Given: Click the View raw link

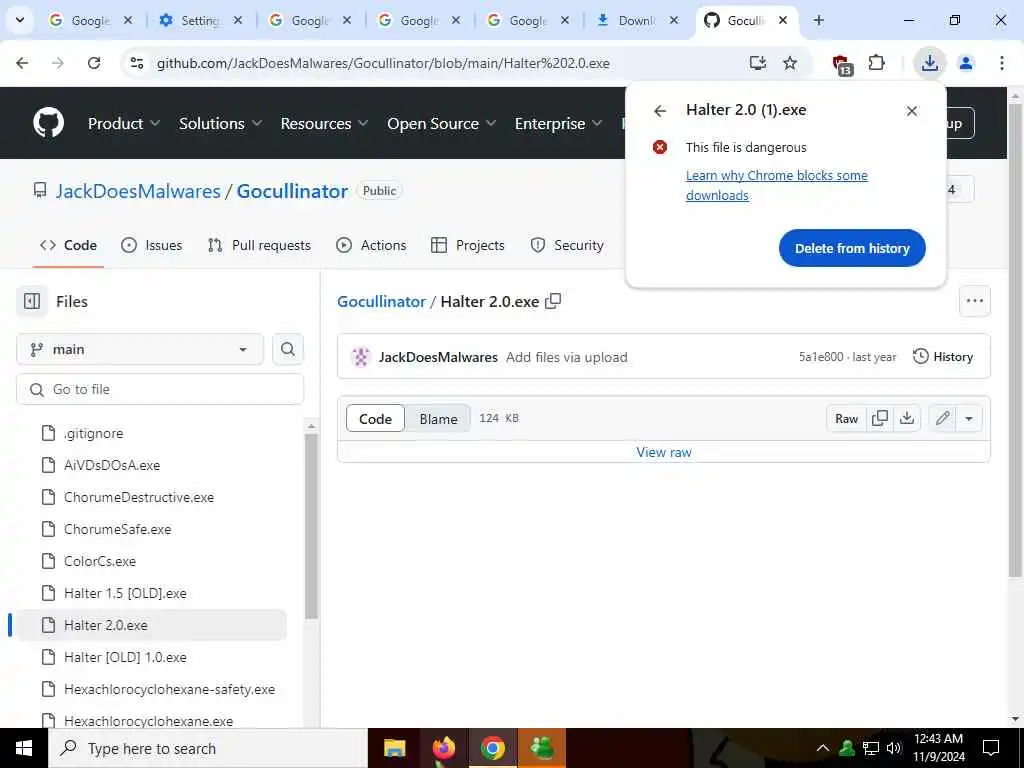Looking at the screenshot, I should click(664, 452).
